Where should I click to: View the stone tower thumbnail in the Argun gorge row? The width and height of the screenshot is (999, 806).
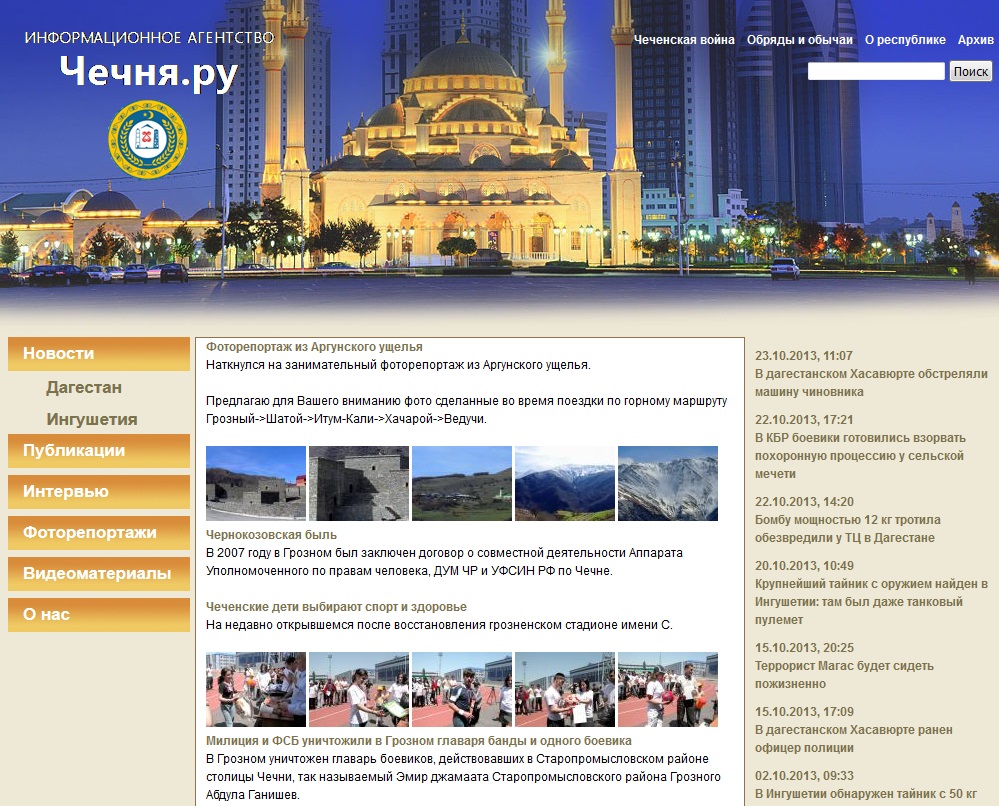[x=359, y=483]
